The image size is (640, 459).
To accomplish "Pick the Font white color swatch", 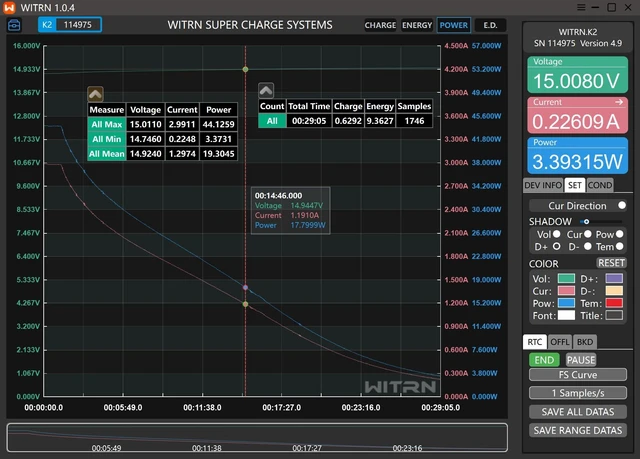I will [566, 315].
